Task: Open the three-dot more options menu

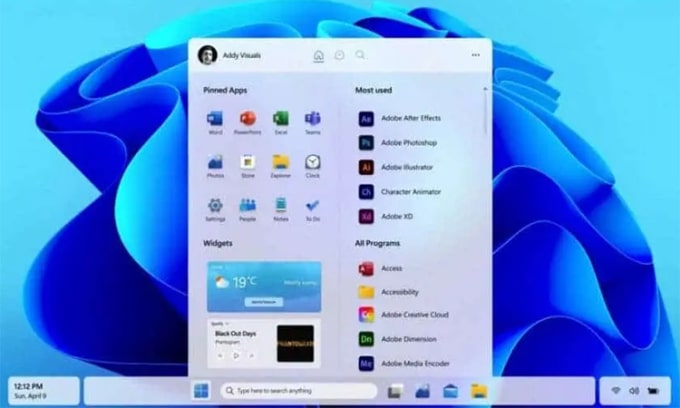Action: click(476, 55)
